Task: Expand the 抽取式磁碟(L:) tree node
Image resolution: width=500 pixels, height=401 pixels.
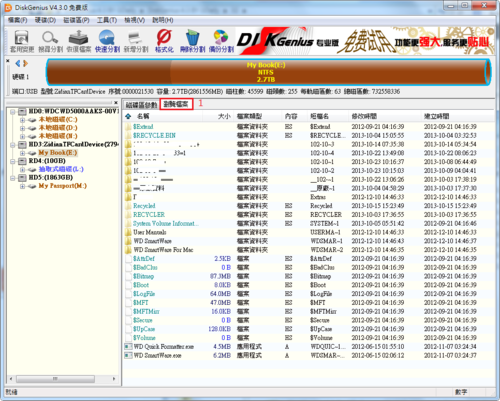Action: click(22, 170)
